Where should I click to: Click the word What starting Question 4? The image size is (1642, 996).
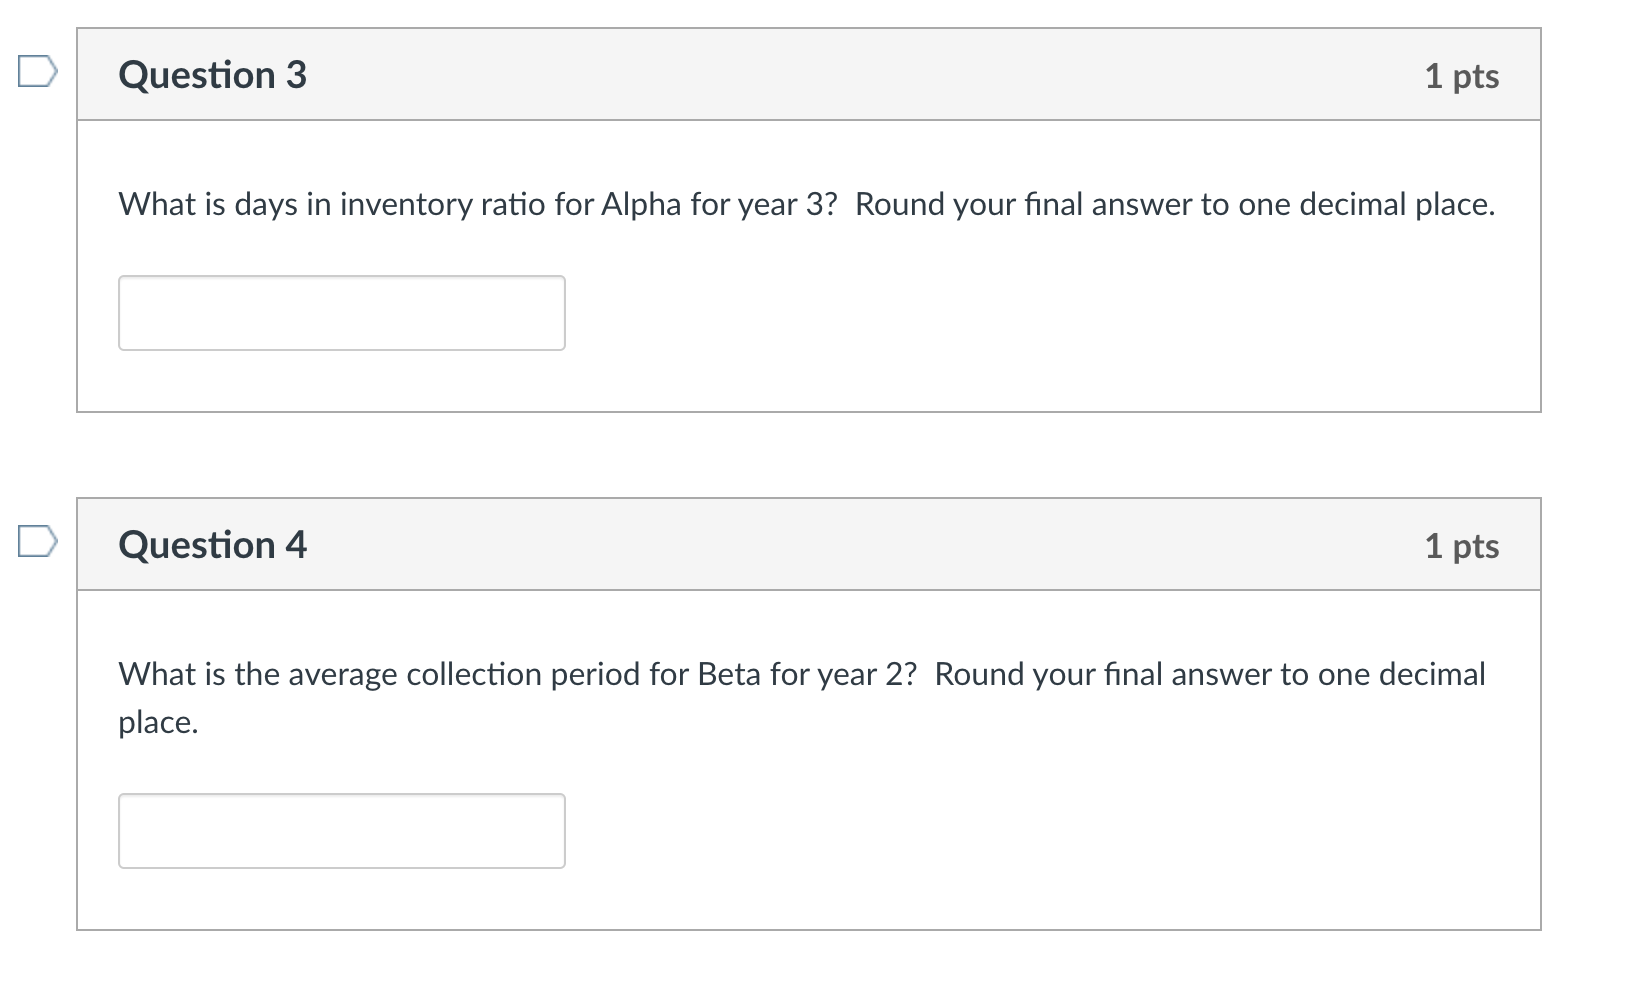click(x=158, y=674)
